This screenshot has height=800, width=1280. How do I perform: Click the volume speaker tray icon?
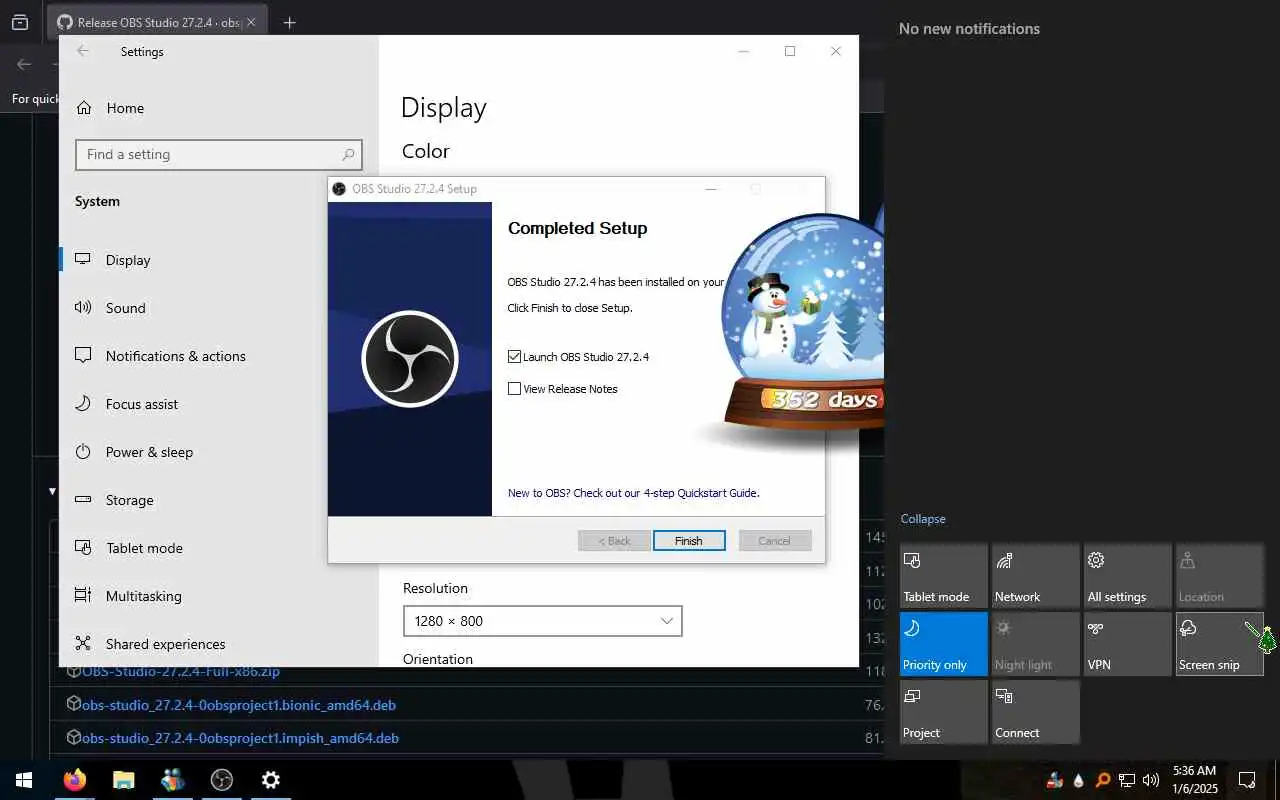pos(1151,780)
